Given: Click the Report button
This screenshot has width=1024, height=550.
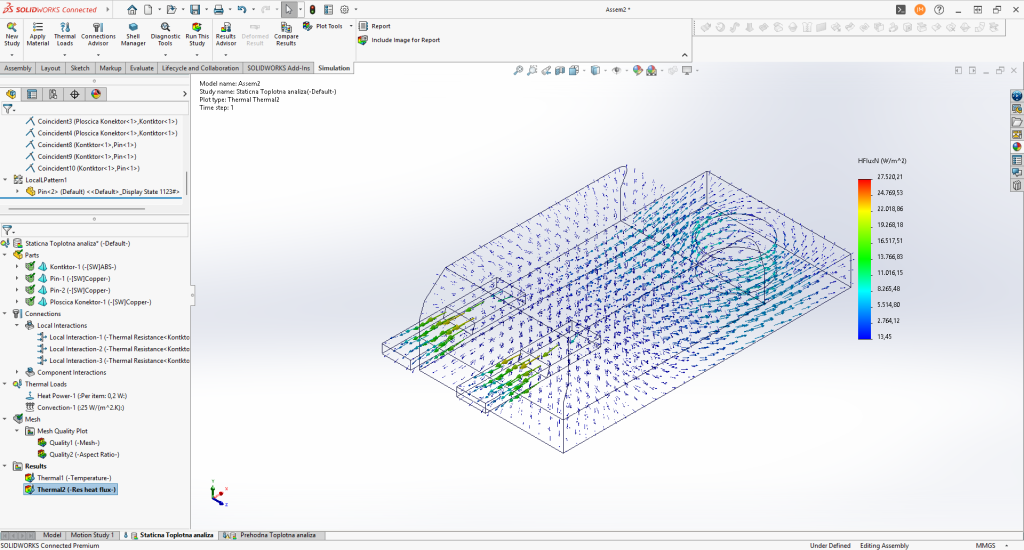Looking at the screenshot, I should tap(374, 26).
